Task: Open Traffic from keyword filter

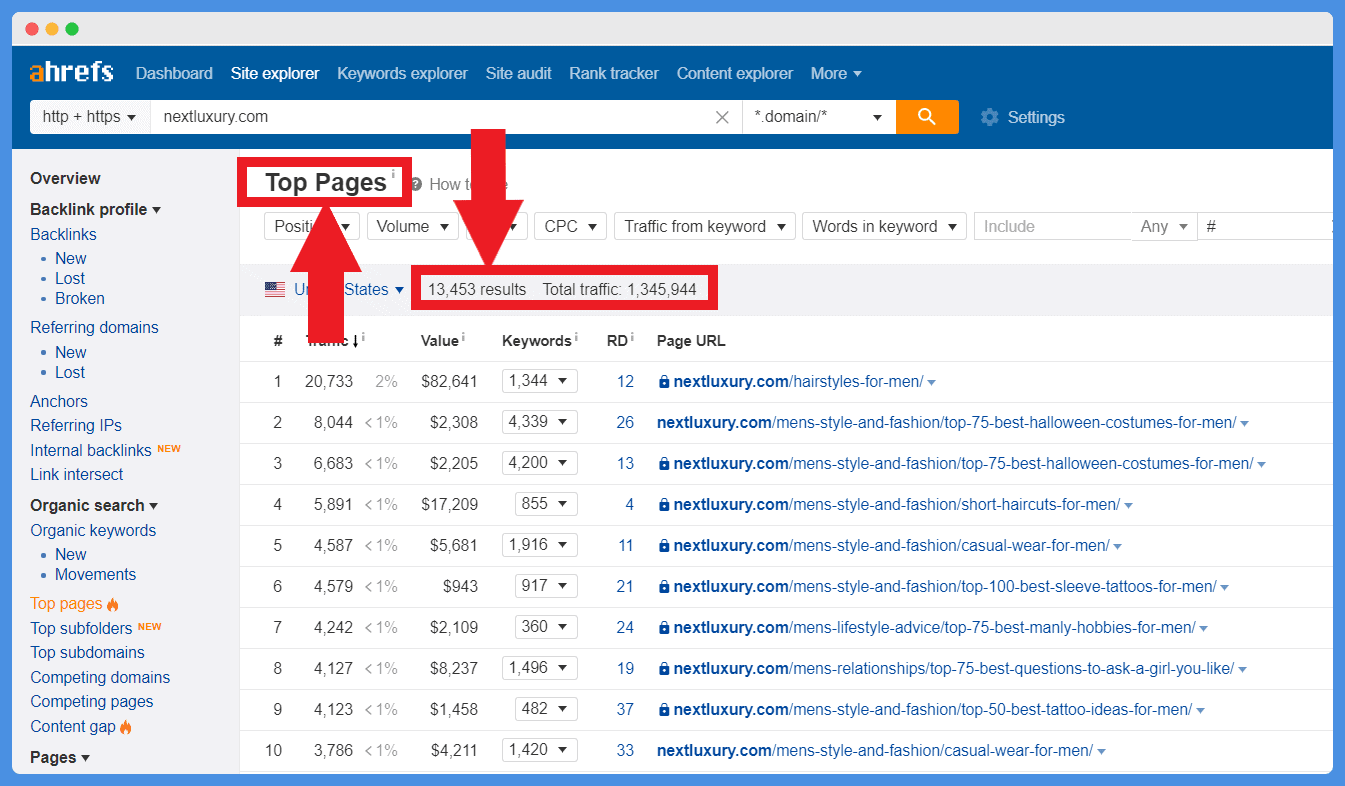Action: pyautogui.click(x=705, y=226)
